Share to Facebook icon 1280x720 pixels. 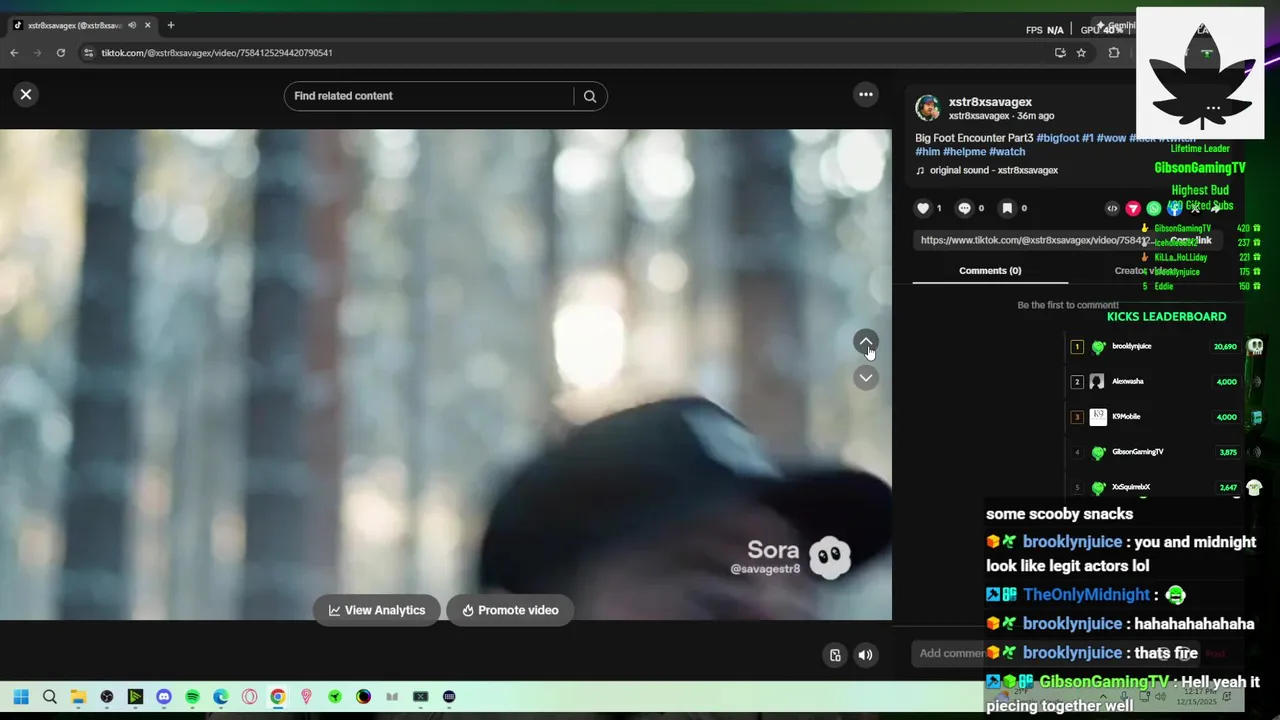(x=1175, y=208)
